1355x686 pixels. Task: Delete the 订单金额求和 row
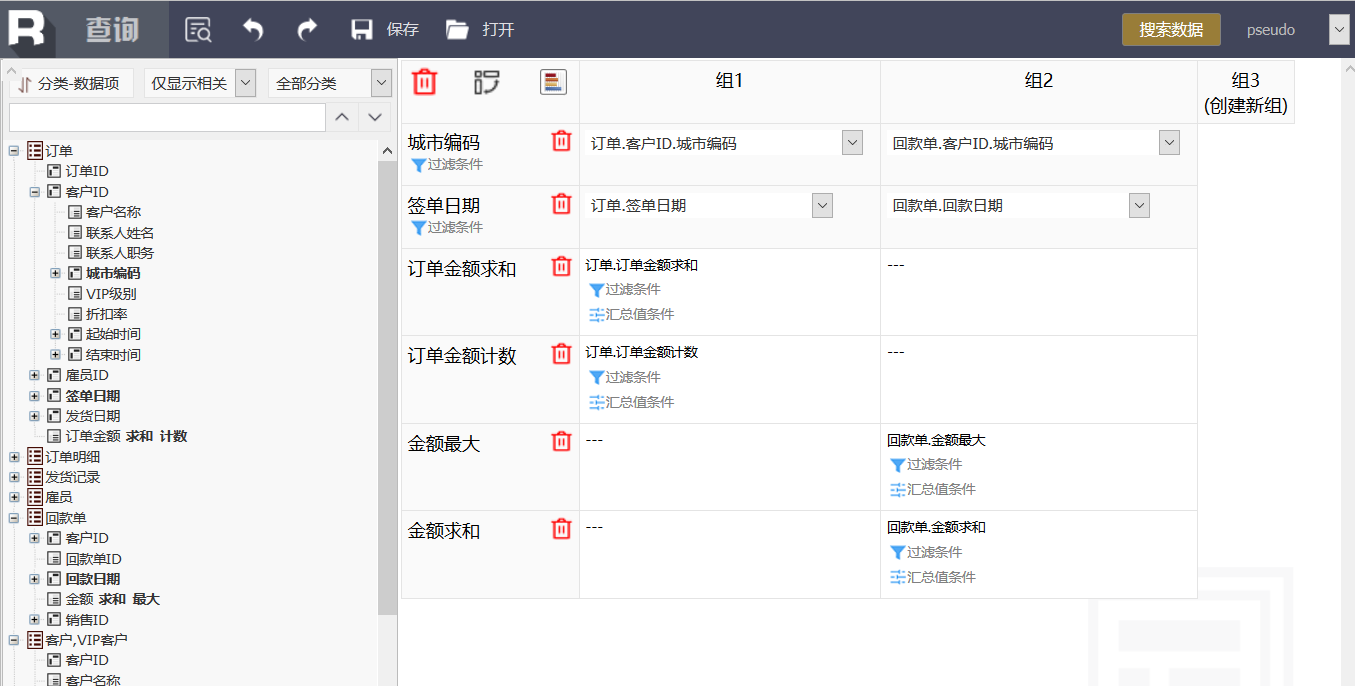561,267
